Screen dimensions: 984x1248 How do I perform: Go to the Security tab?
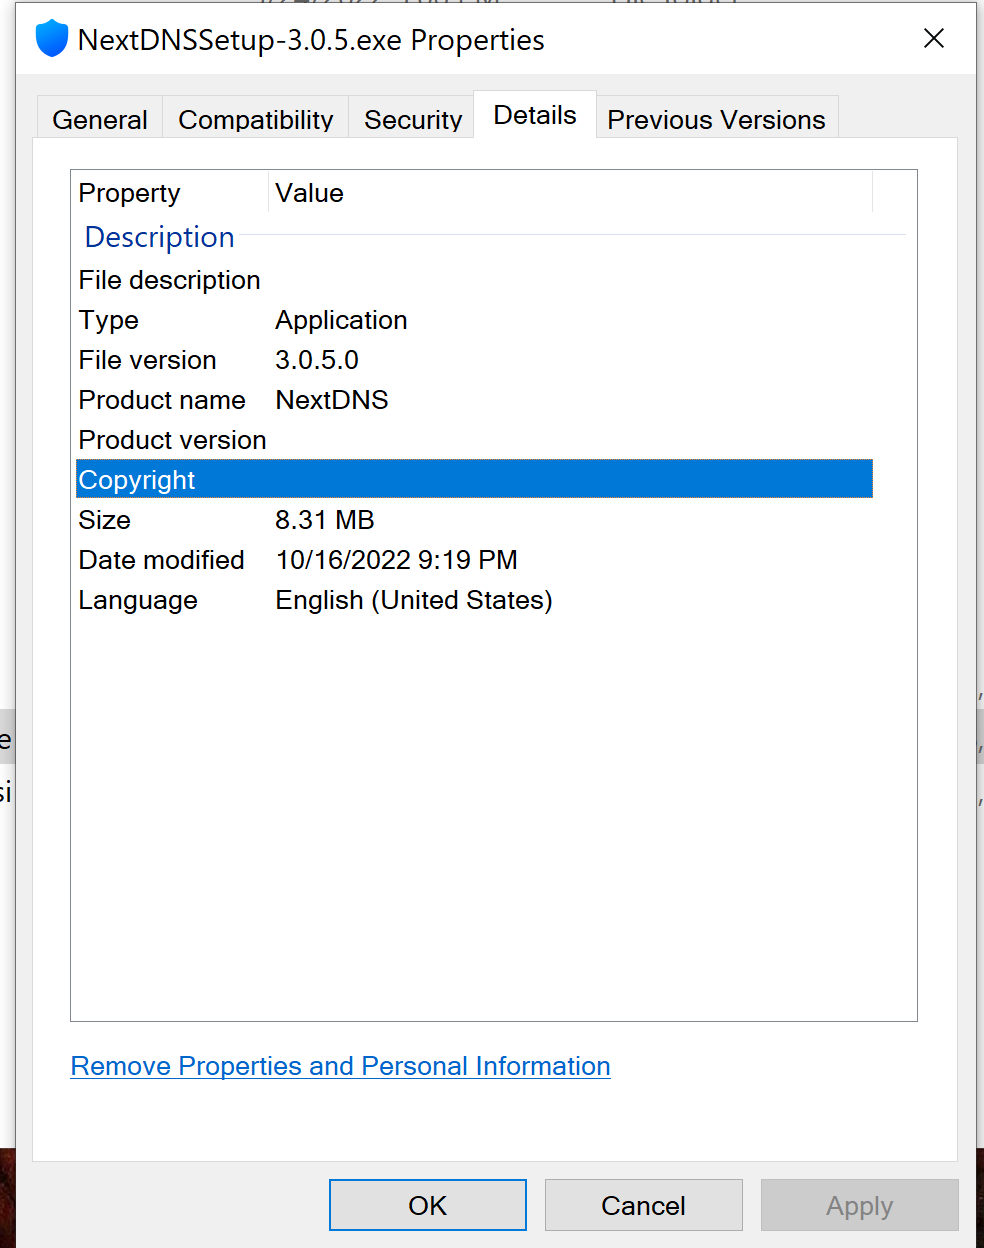[412, 119]
